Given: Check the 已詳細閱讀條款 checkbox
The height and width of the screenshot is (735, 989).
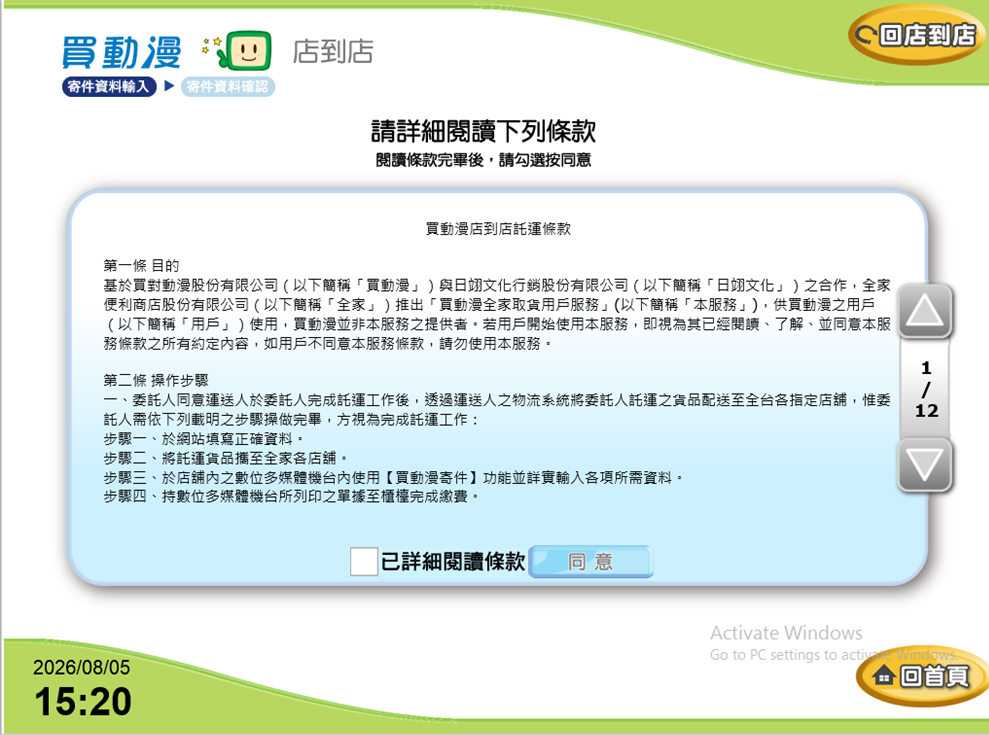Looking at the screenshot, I should (364, 562).
